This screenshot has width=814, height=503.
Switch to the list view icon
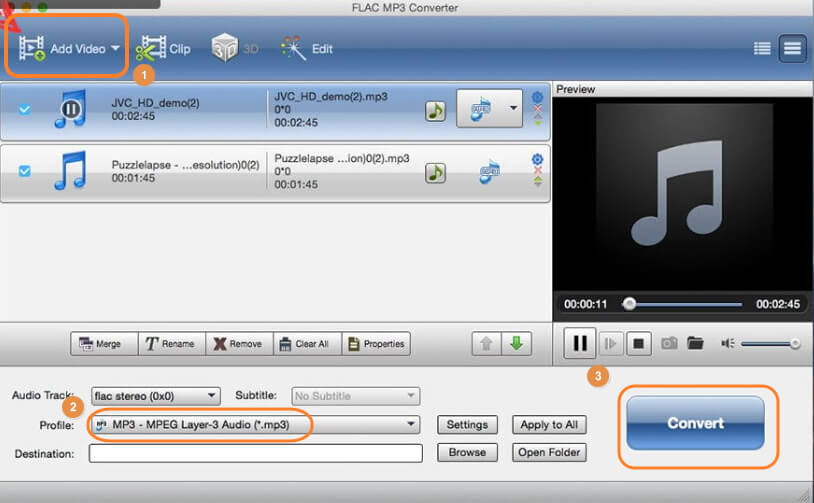pos(762,48)
